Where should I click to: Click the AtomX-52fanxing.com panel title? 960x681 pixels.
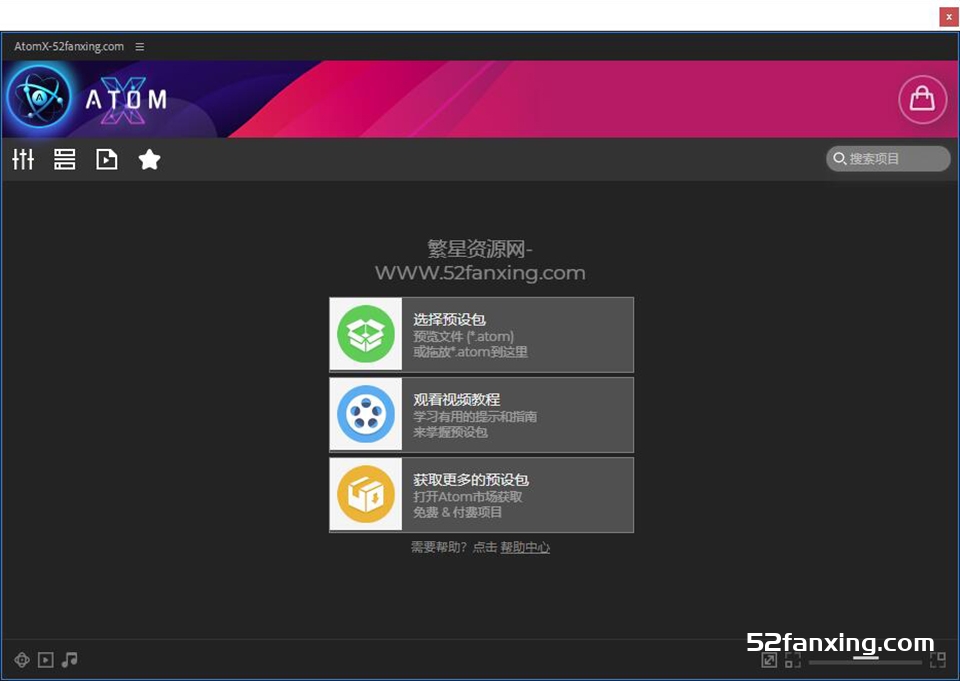point(69,47)
